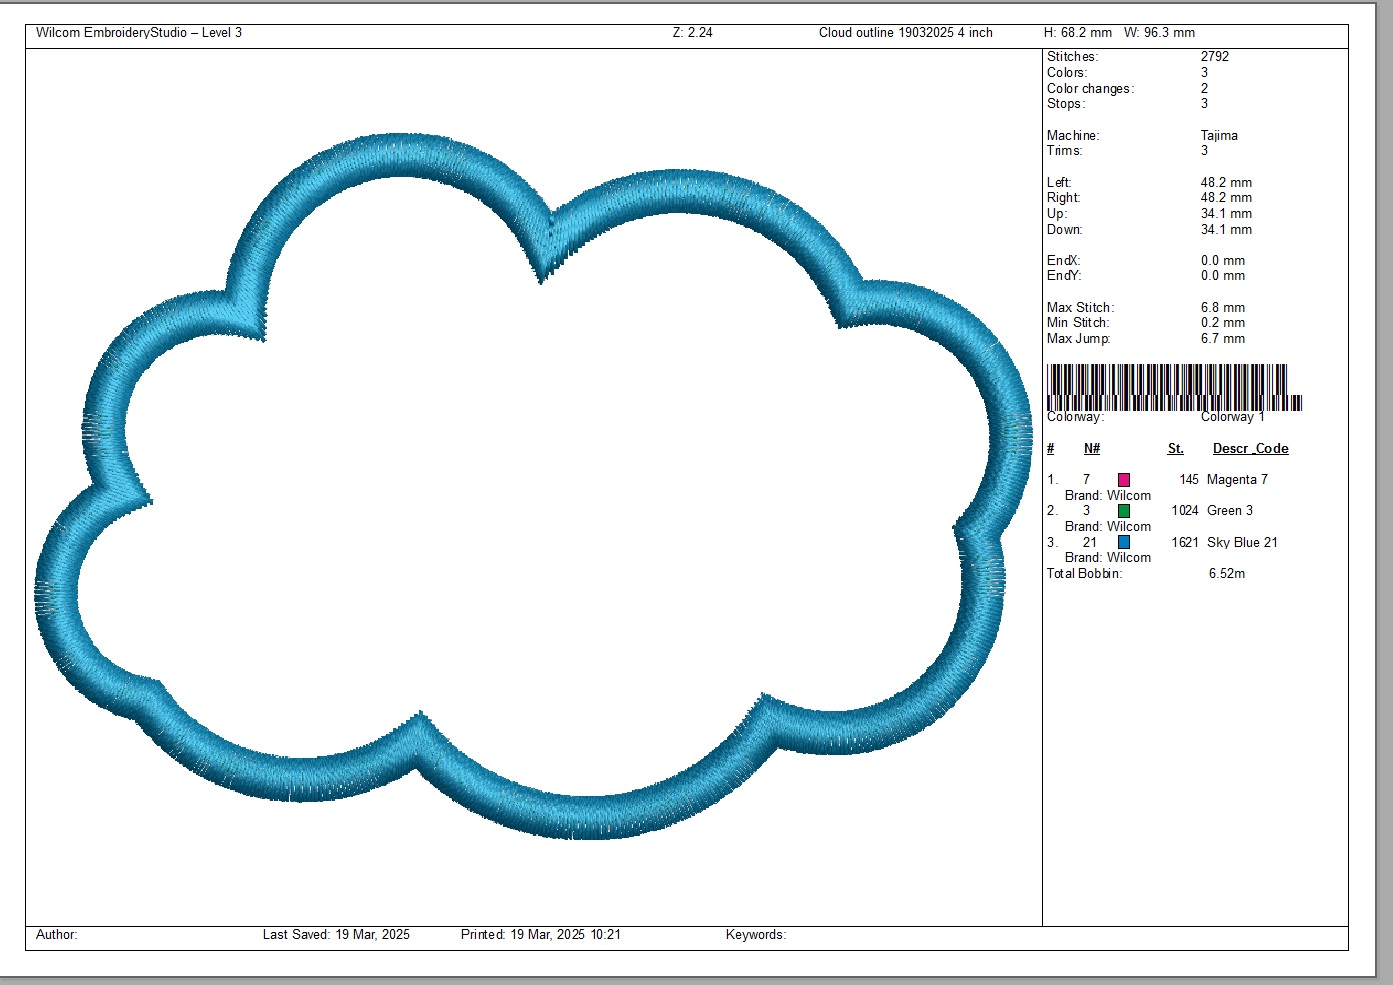This screenshot has width=1393, height=985.
Task: Click the underlined St. column header
Action: (1175, 449)
